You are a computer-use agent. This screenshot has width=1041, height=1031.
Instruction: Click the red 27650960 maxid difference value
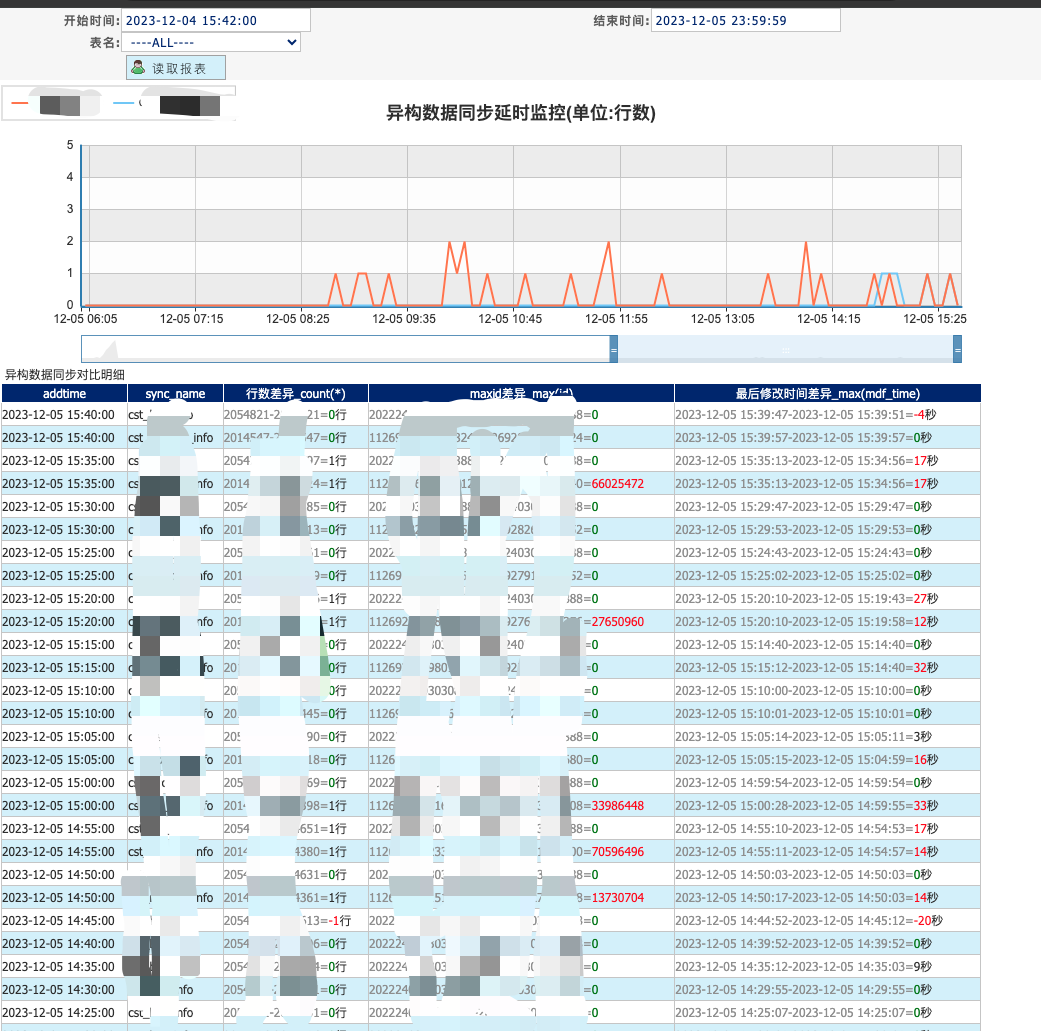pos(618,621)
